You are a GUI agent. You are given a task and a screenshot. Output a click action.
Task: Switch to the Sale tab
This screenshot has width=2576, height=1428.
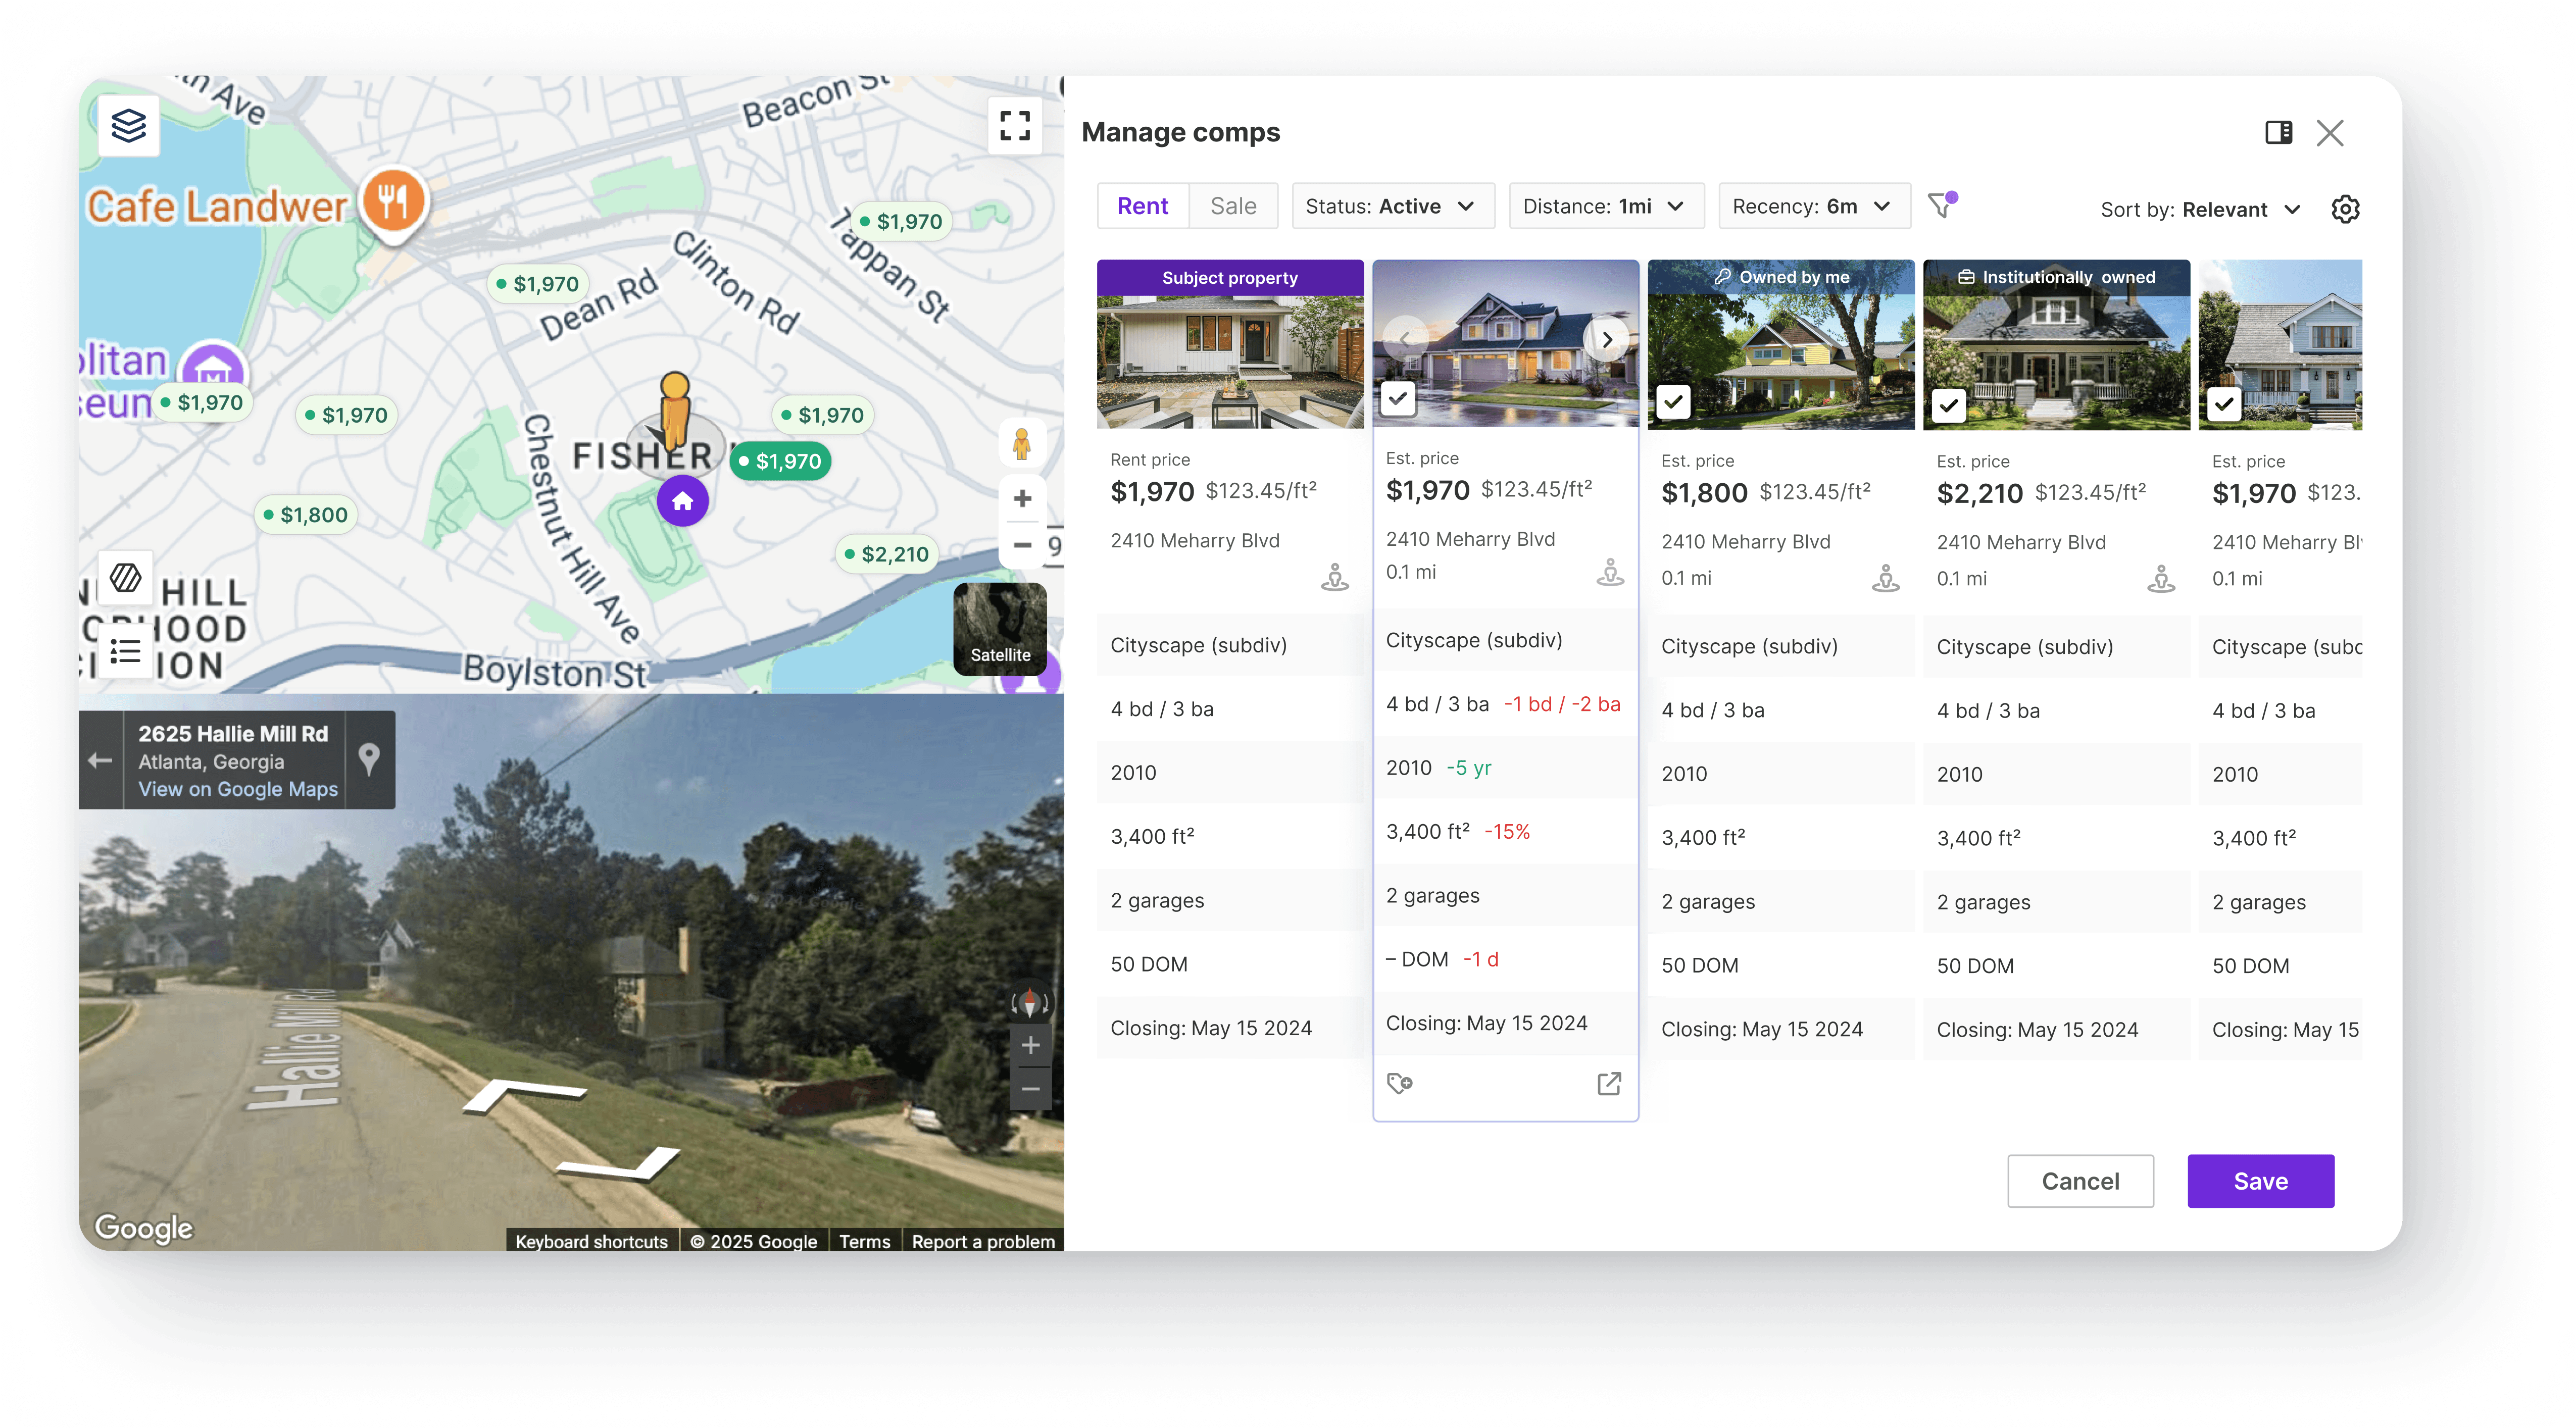pos(1233,206)
